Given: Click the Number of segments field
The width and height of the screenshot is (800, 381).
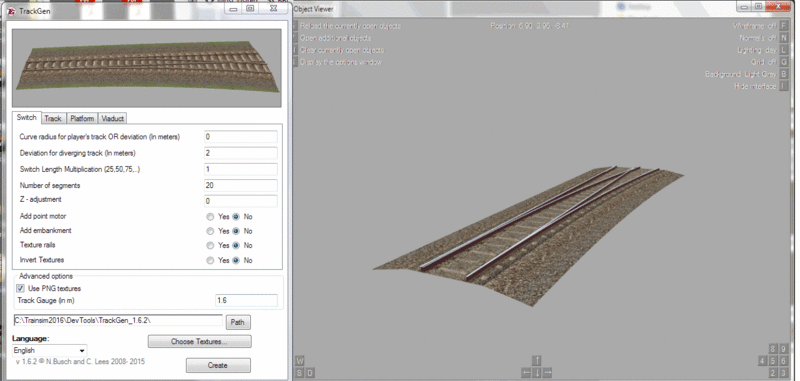Looking at the screenshot, I should tap(241, 186).
